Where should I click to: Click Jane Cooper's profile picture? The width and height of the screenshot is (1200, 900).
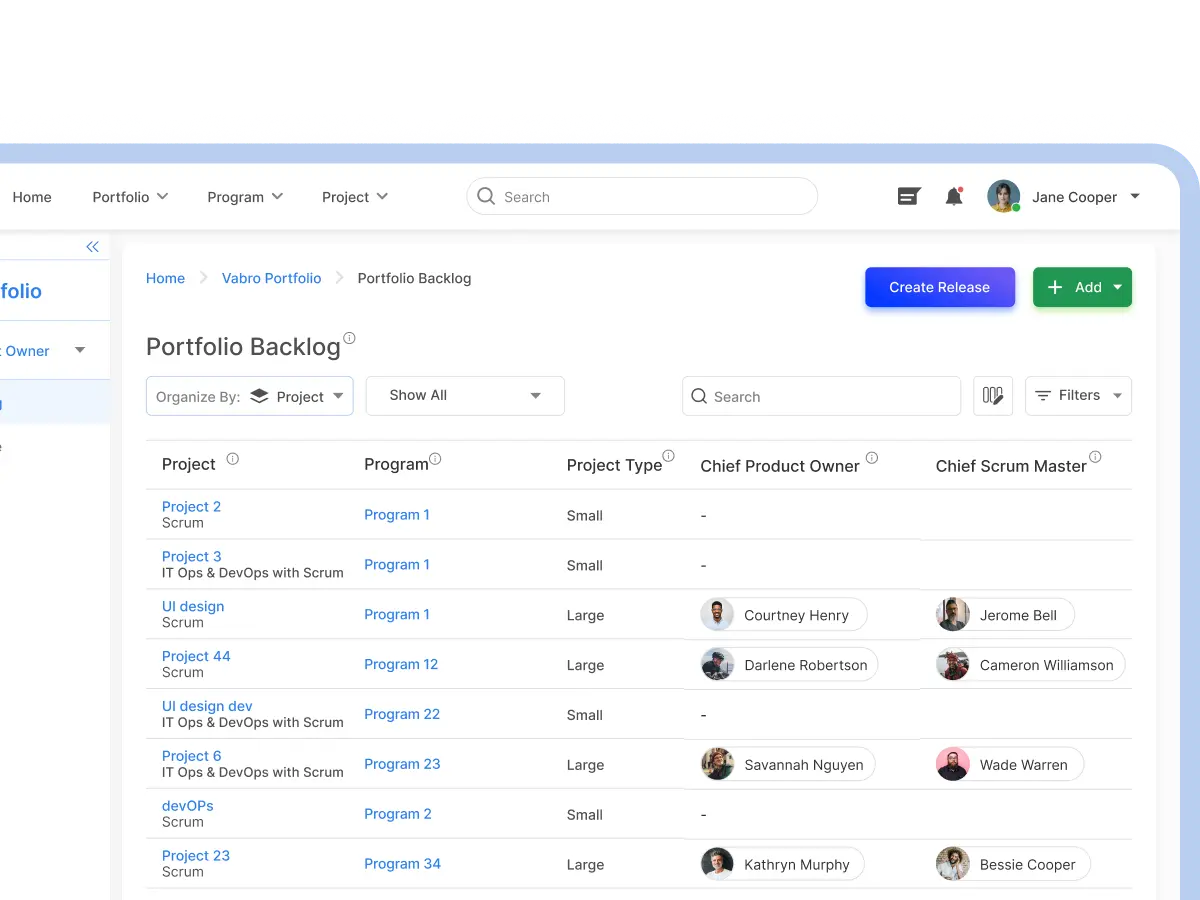1003,196
